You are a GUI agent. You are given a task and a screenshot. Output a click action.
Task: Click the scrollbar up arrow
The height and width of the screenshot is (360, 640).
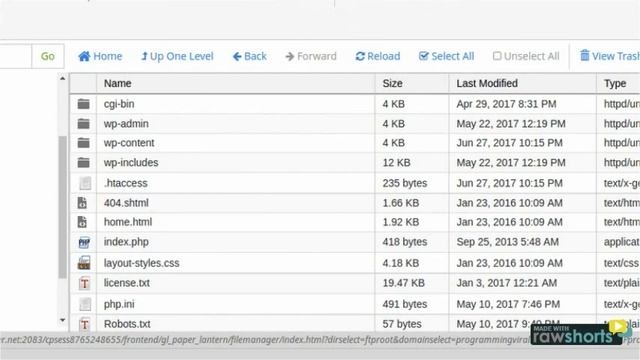pos(62,78)
